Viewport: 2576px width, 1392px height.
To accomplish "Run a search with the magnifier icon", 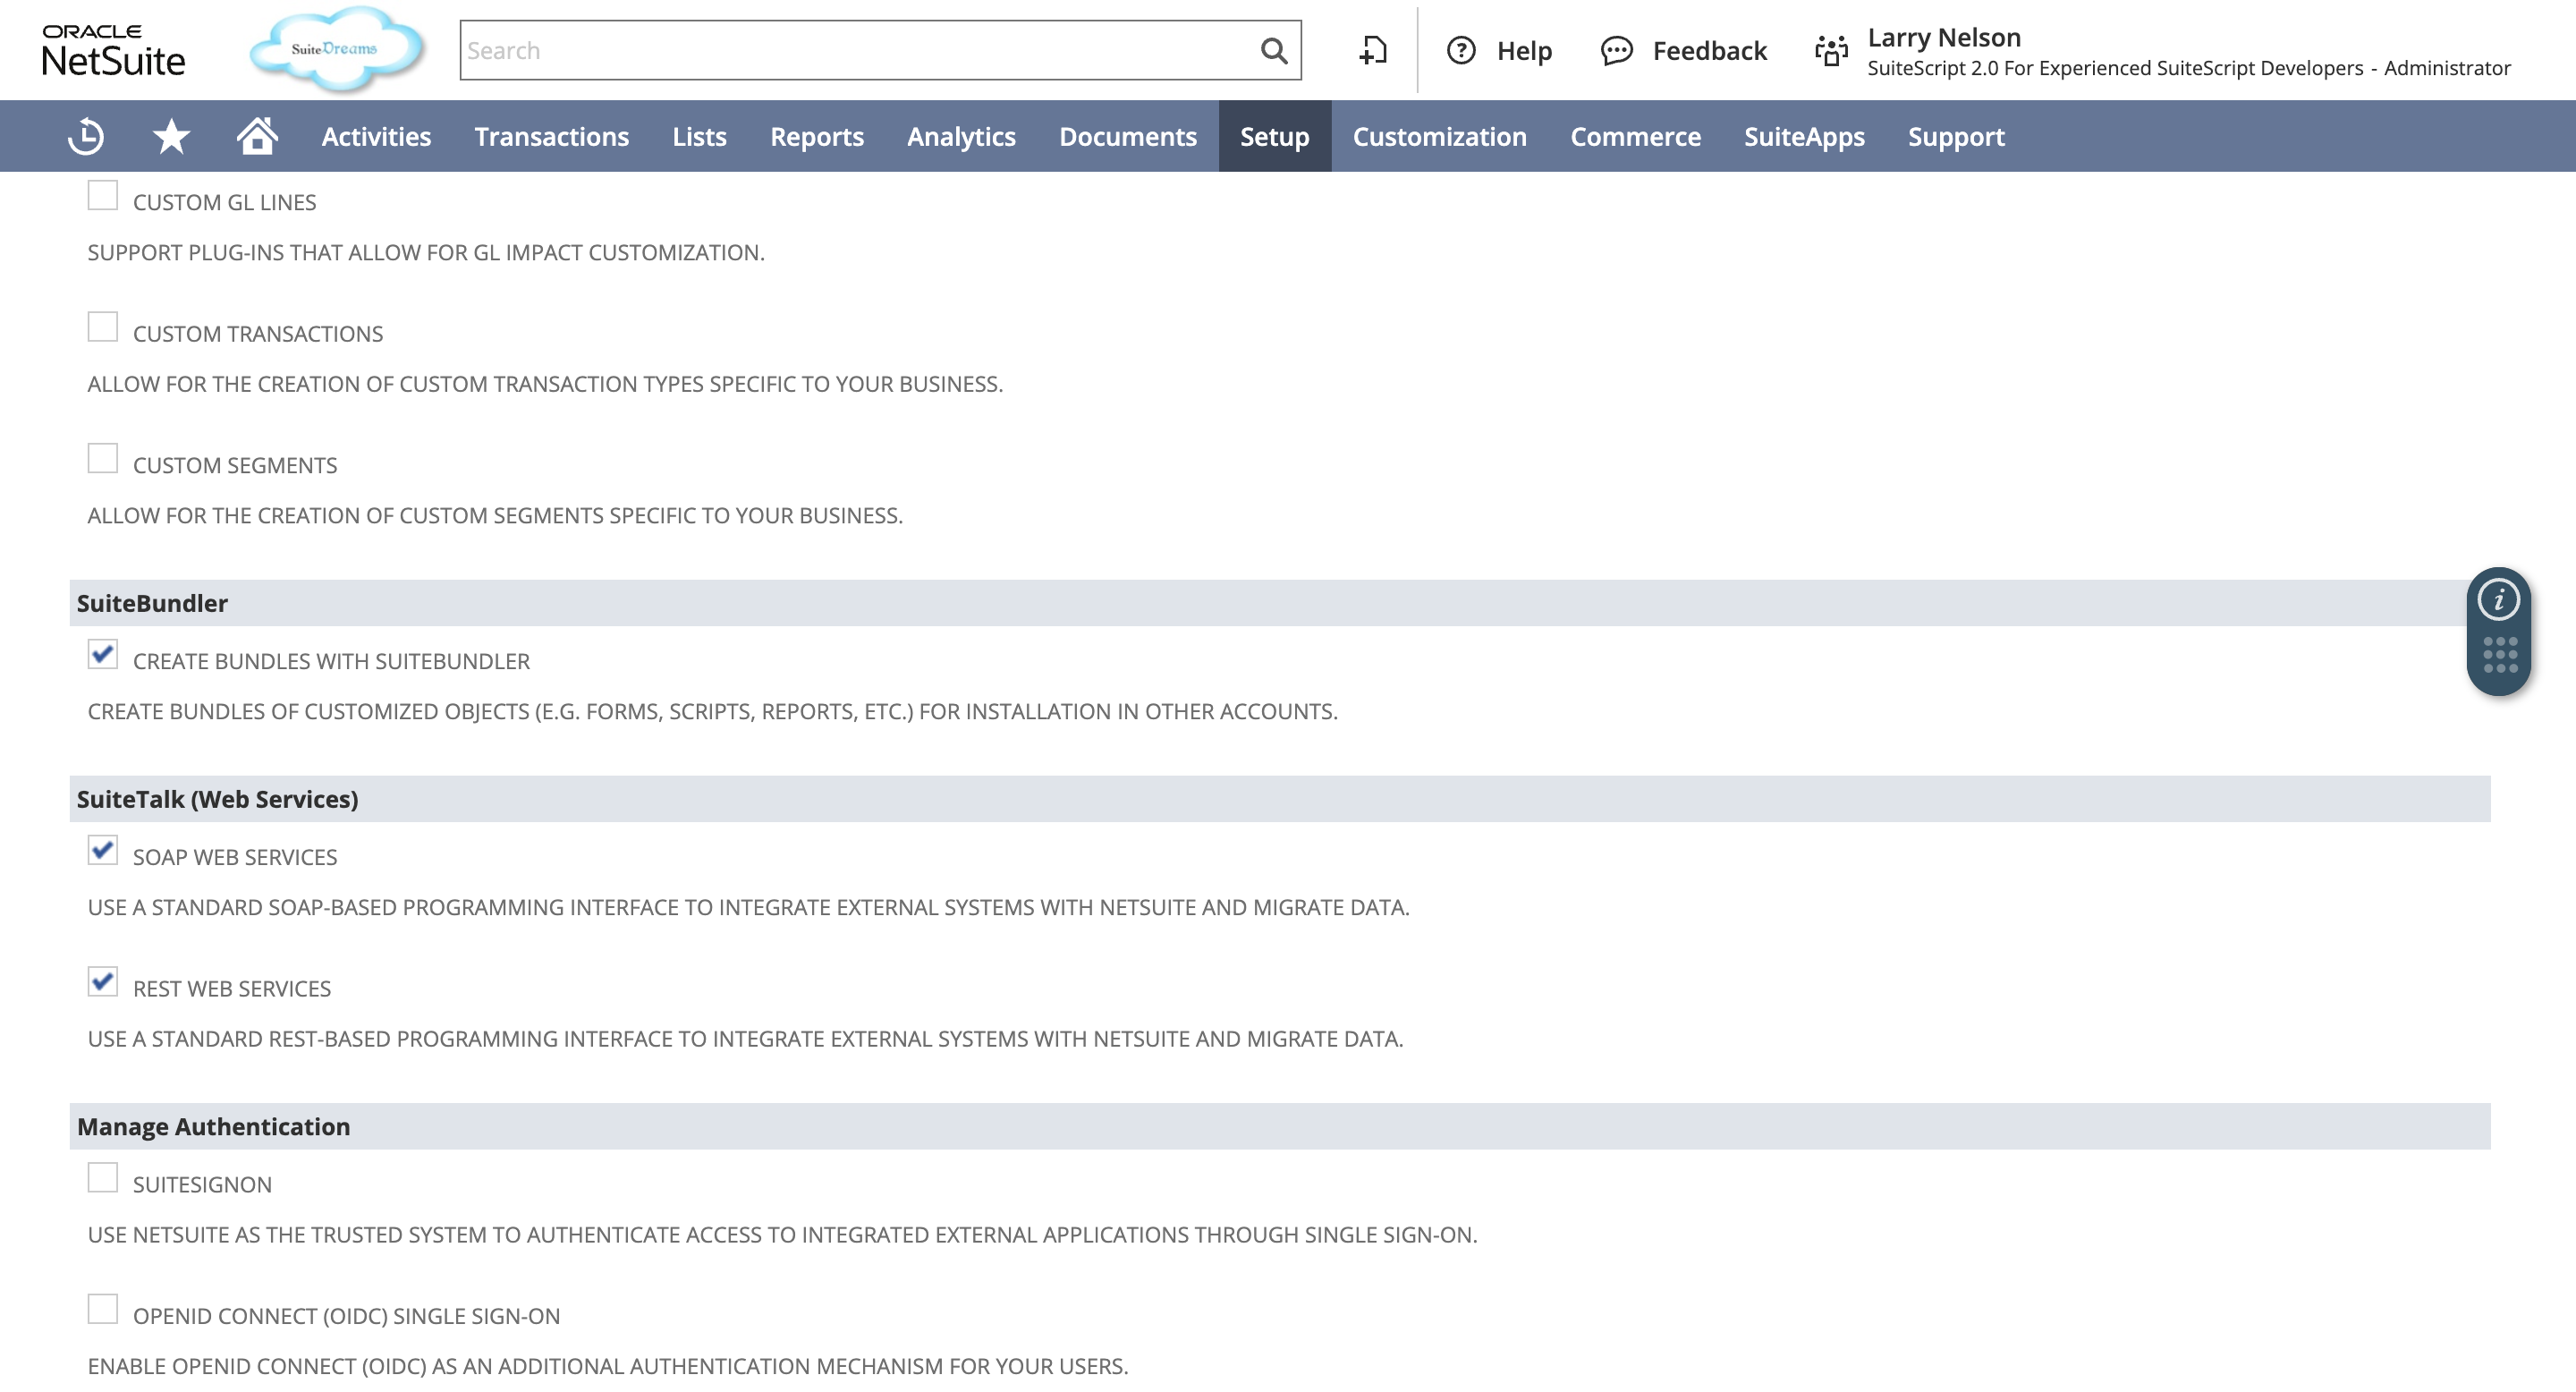I will pos(1272,50).
